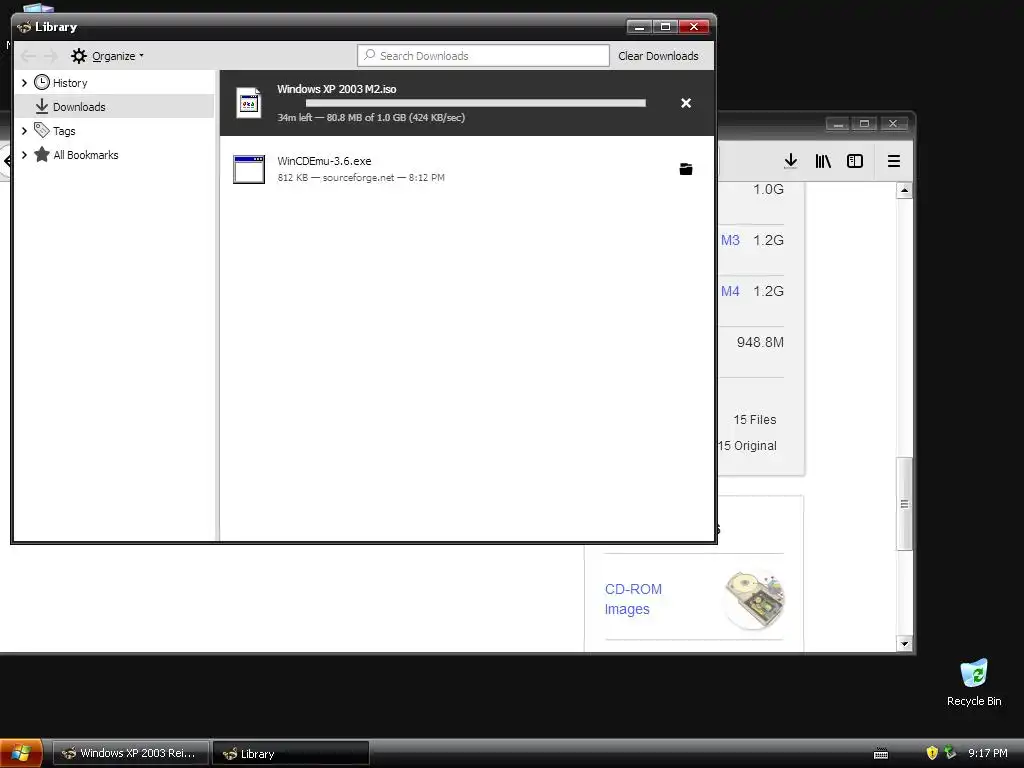Click the download progress bar
1024x768 pixels.
(475, 103)
